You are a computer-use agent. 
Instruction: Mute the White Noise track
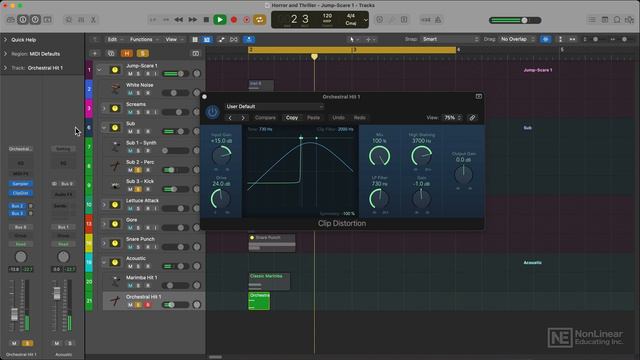point(130,93)
